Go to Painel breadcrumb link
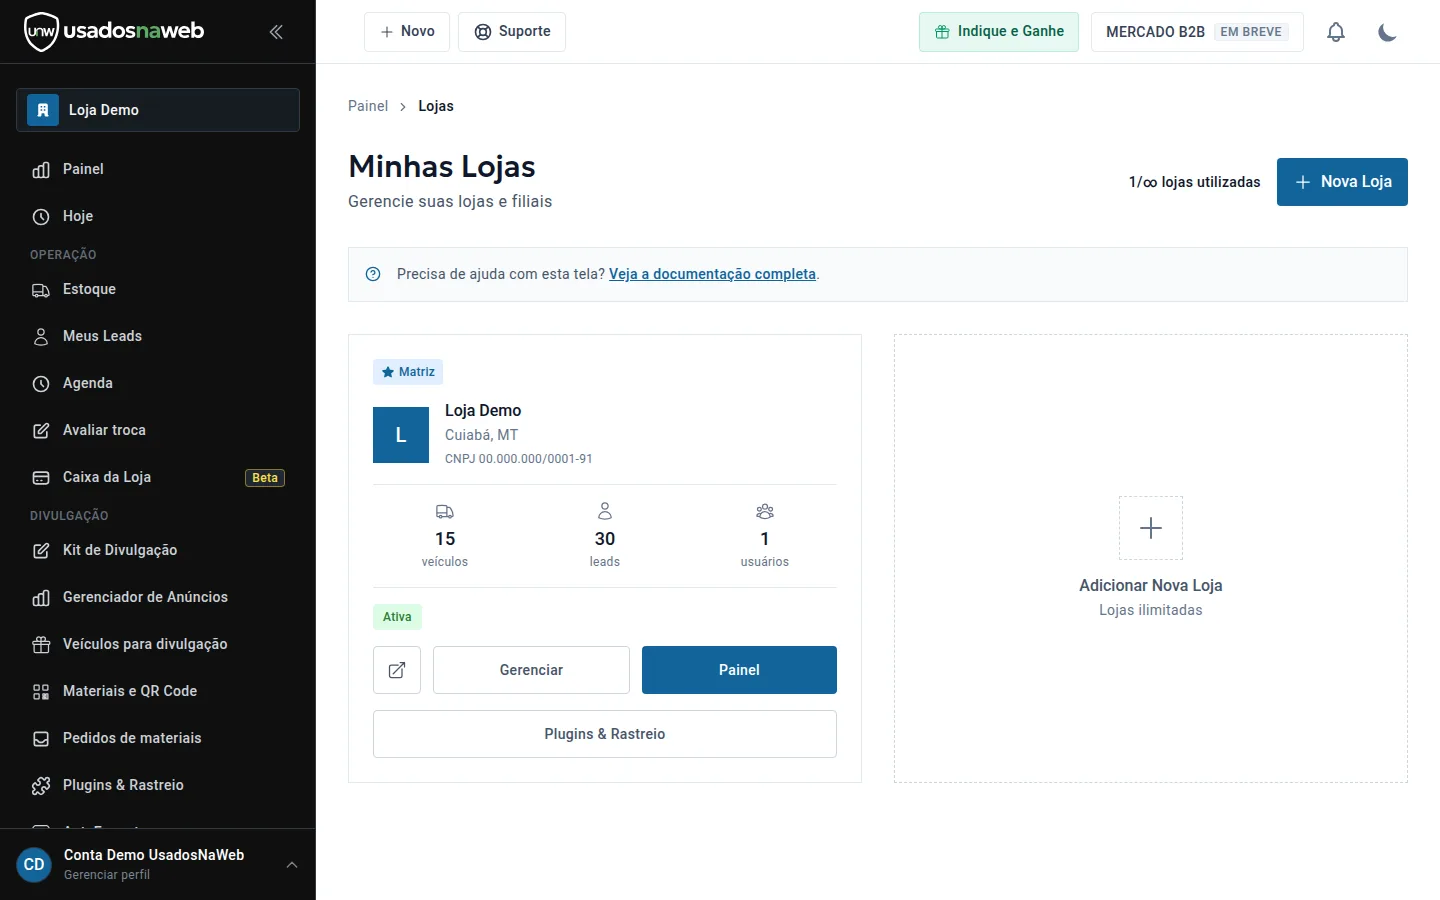1440x900 pixels. [x=368, y=106]
